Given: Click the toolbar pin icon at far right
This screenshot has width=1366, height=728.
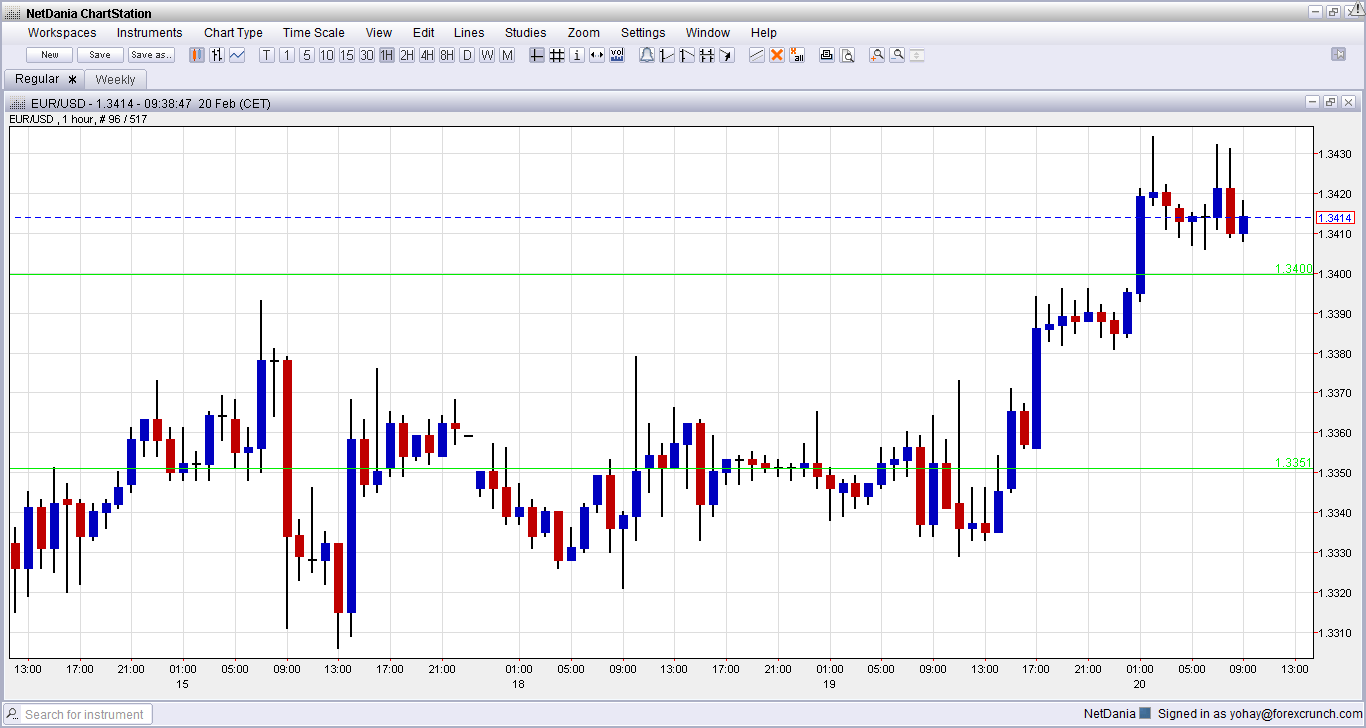Looking at the screenshot, I should point(1339,54).
